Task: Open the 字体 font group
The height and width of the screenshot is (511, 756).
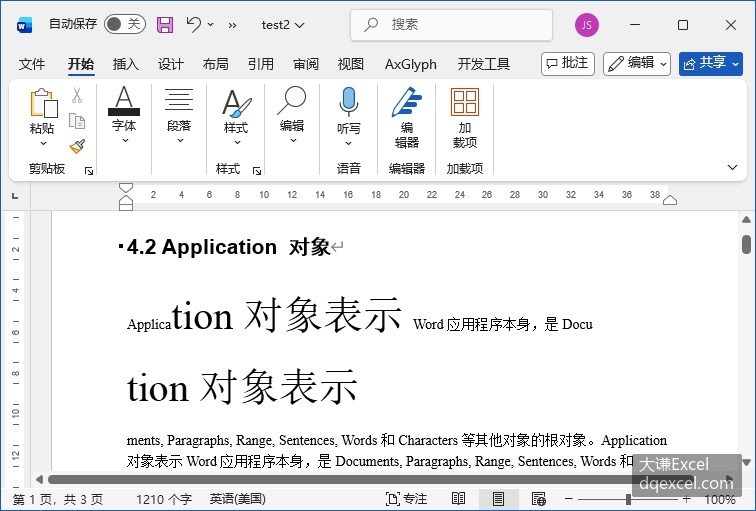Action: [x=124, y=116]
